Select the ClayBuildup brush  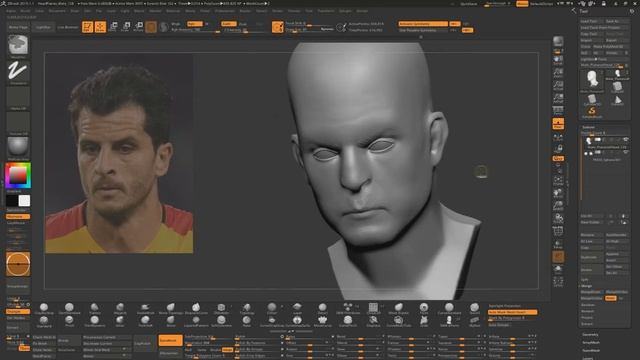tap(44, 309)
